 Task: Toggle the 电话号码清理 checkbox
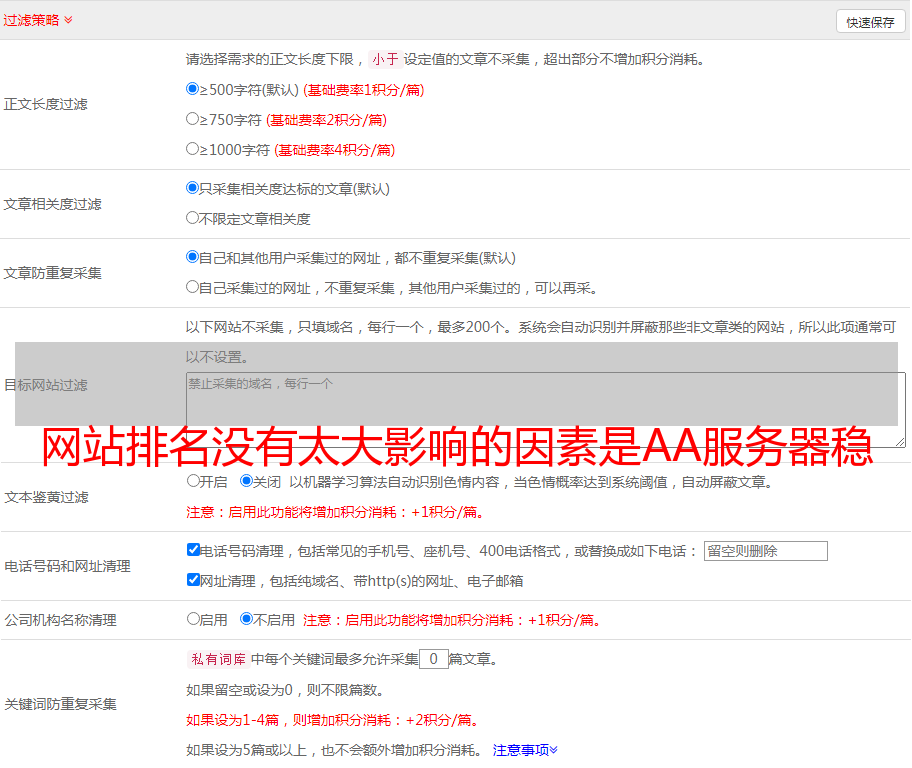193,550
